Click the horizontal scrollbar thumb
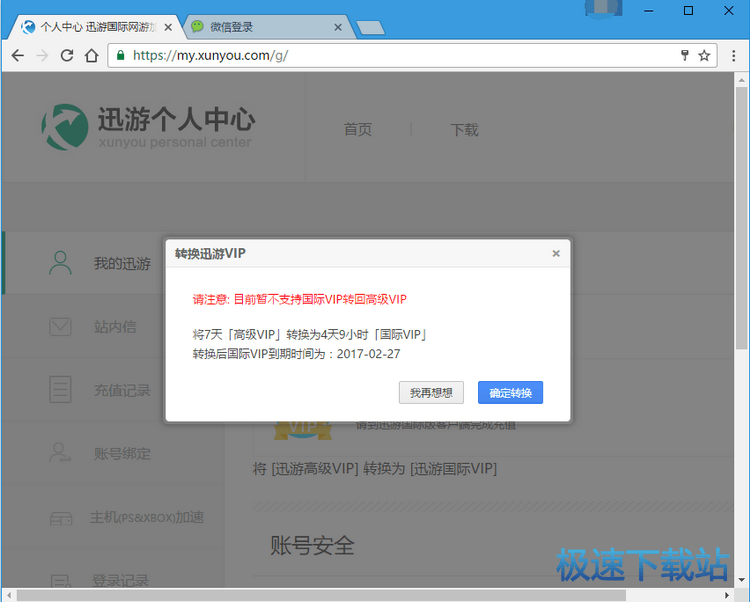The image size is (750, 602). coord(321,595)
